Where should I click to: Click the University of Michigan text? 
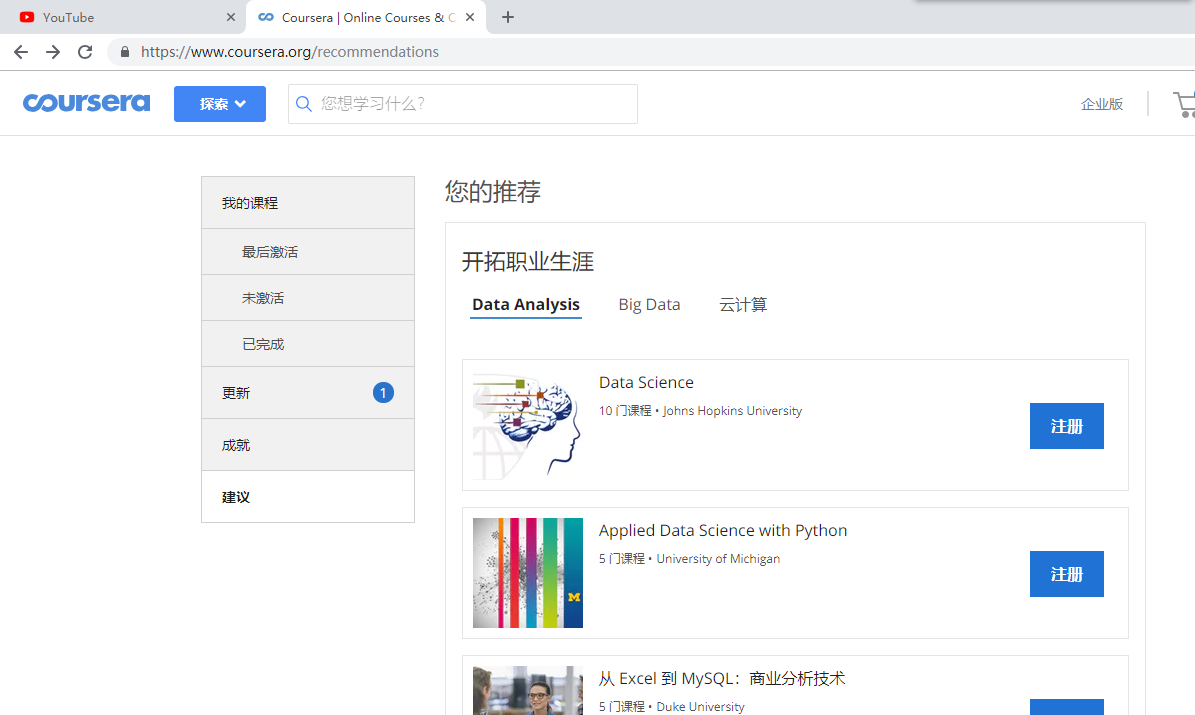click(718, 559)
